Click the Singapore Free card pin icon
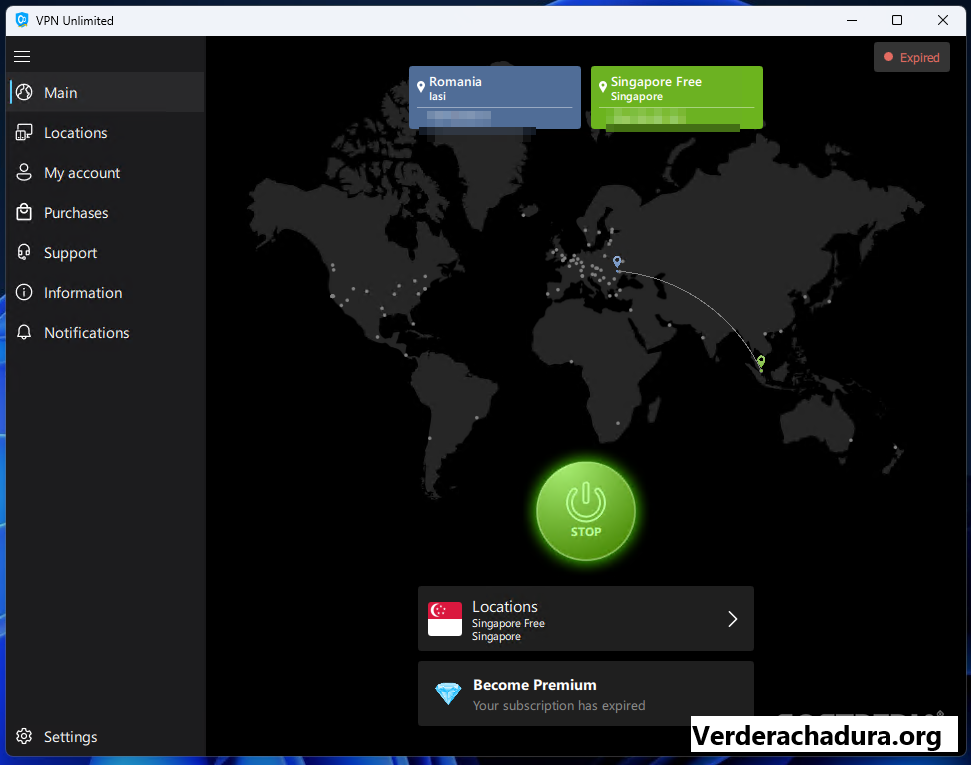The height and width of the screenshot is (765, 971). pos(603,87)
